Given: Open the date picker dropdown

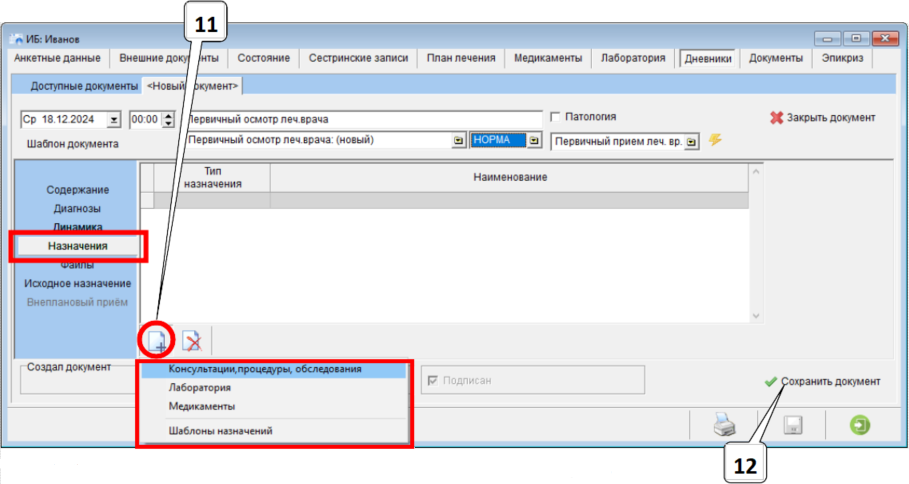Looking at the screenshot, I should 114,119.
